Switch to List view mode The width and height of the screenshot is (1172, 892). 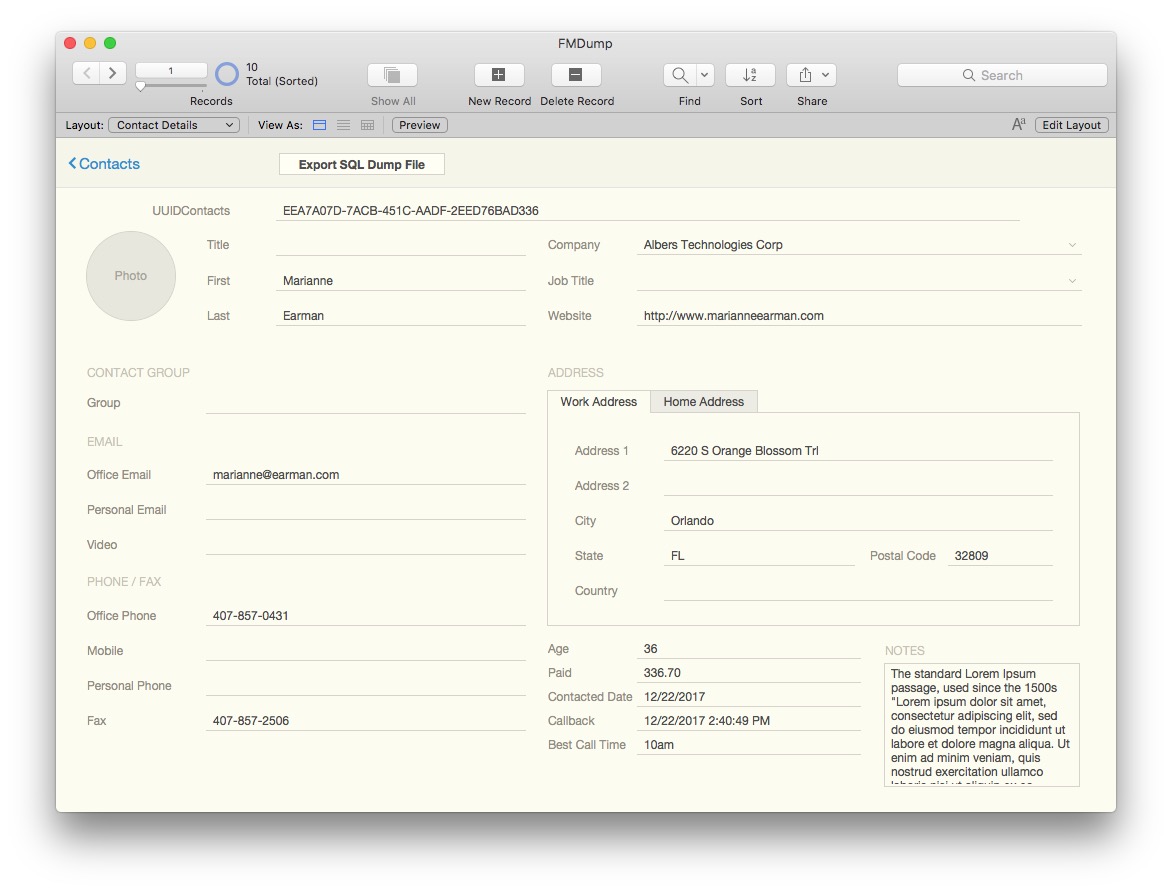pos(344,125)
